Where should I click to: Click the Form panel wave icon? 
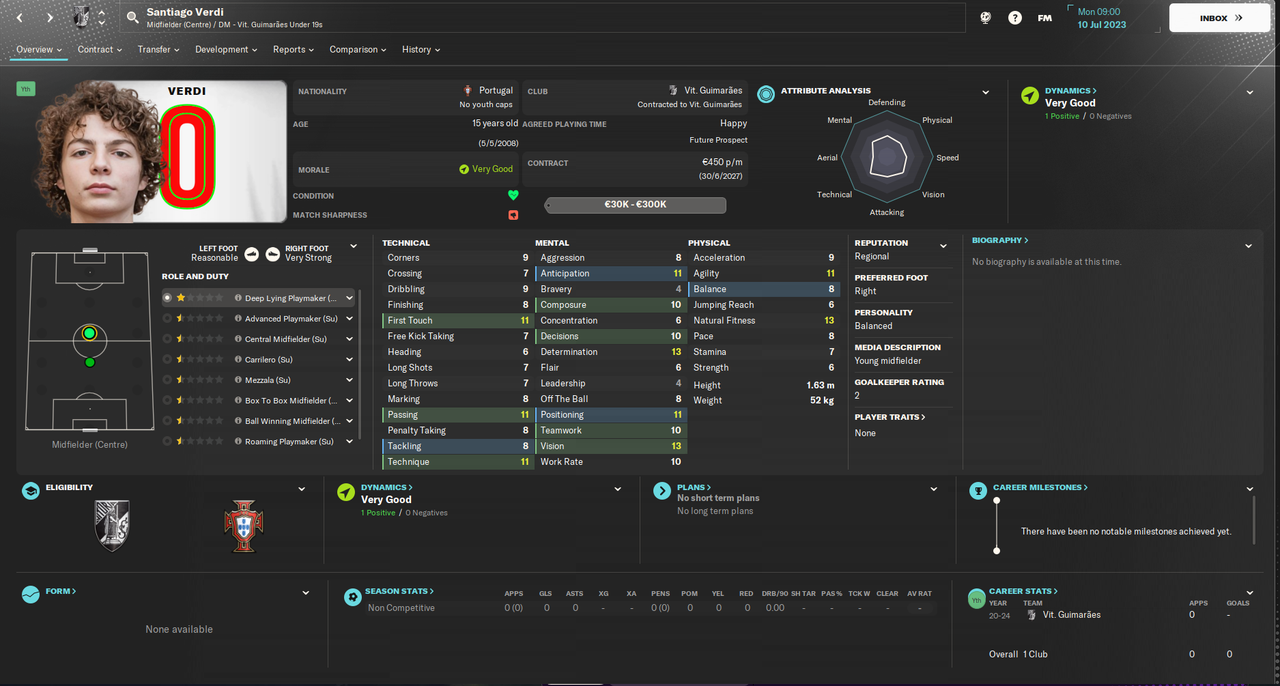coord(30,594)
